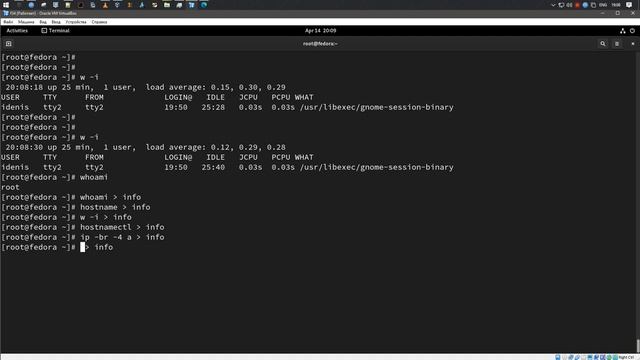Click the blue Edge icon at taskbar's right end
Screen dimensions: 640x360
pos(204,5)
